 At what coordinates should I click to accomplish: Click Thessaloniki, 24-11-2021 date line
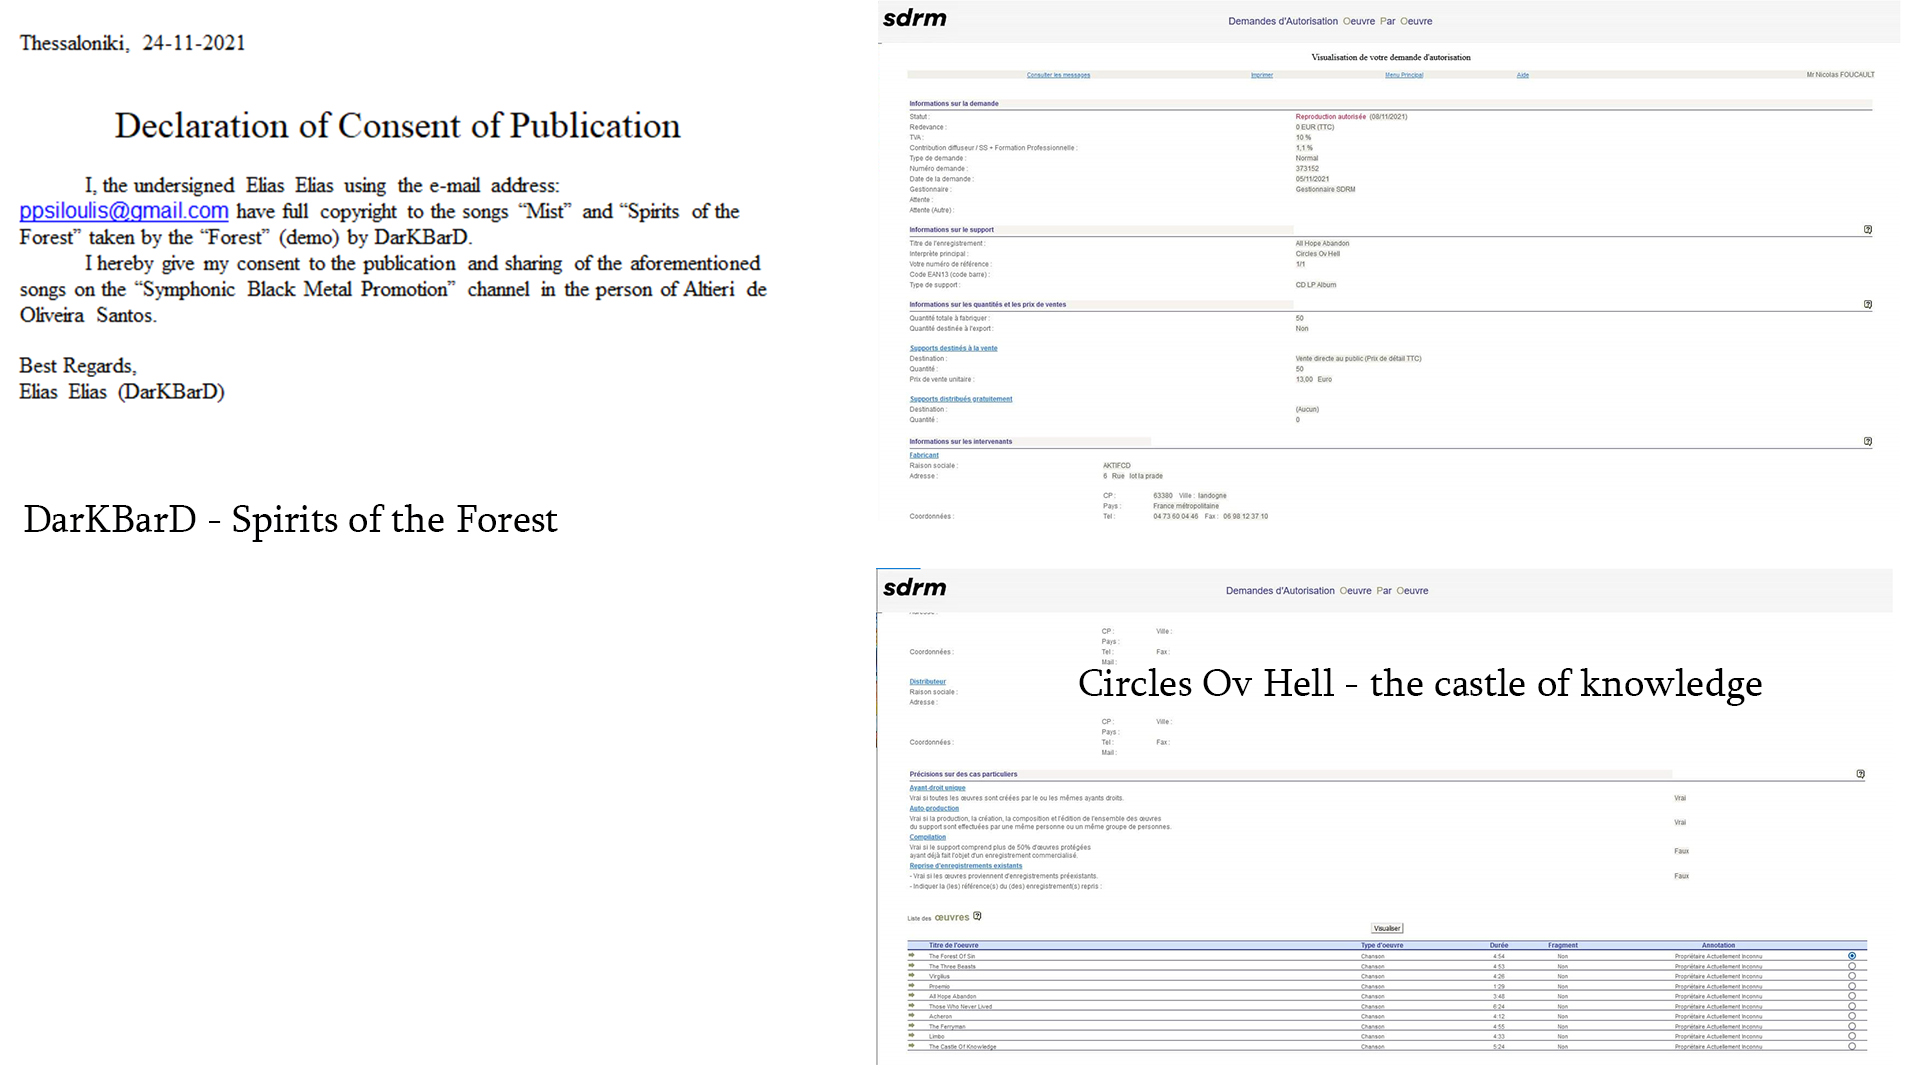(132, 43)
